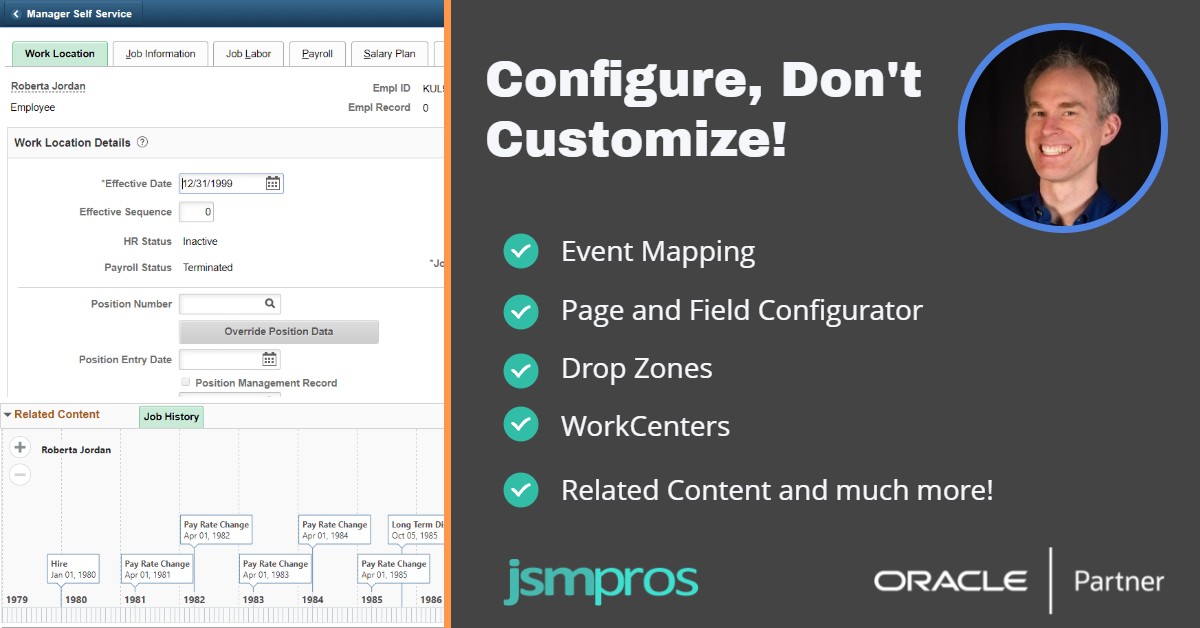
Task: Go back to Manager Self Service
Action: pos(72,14)
